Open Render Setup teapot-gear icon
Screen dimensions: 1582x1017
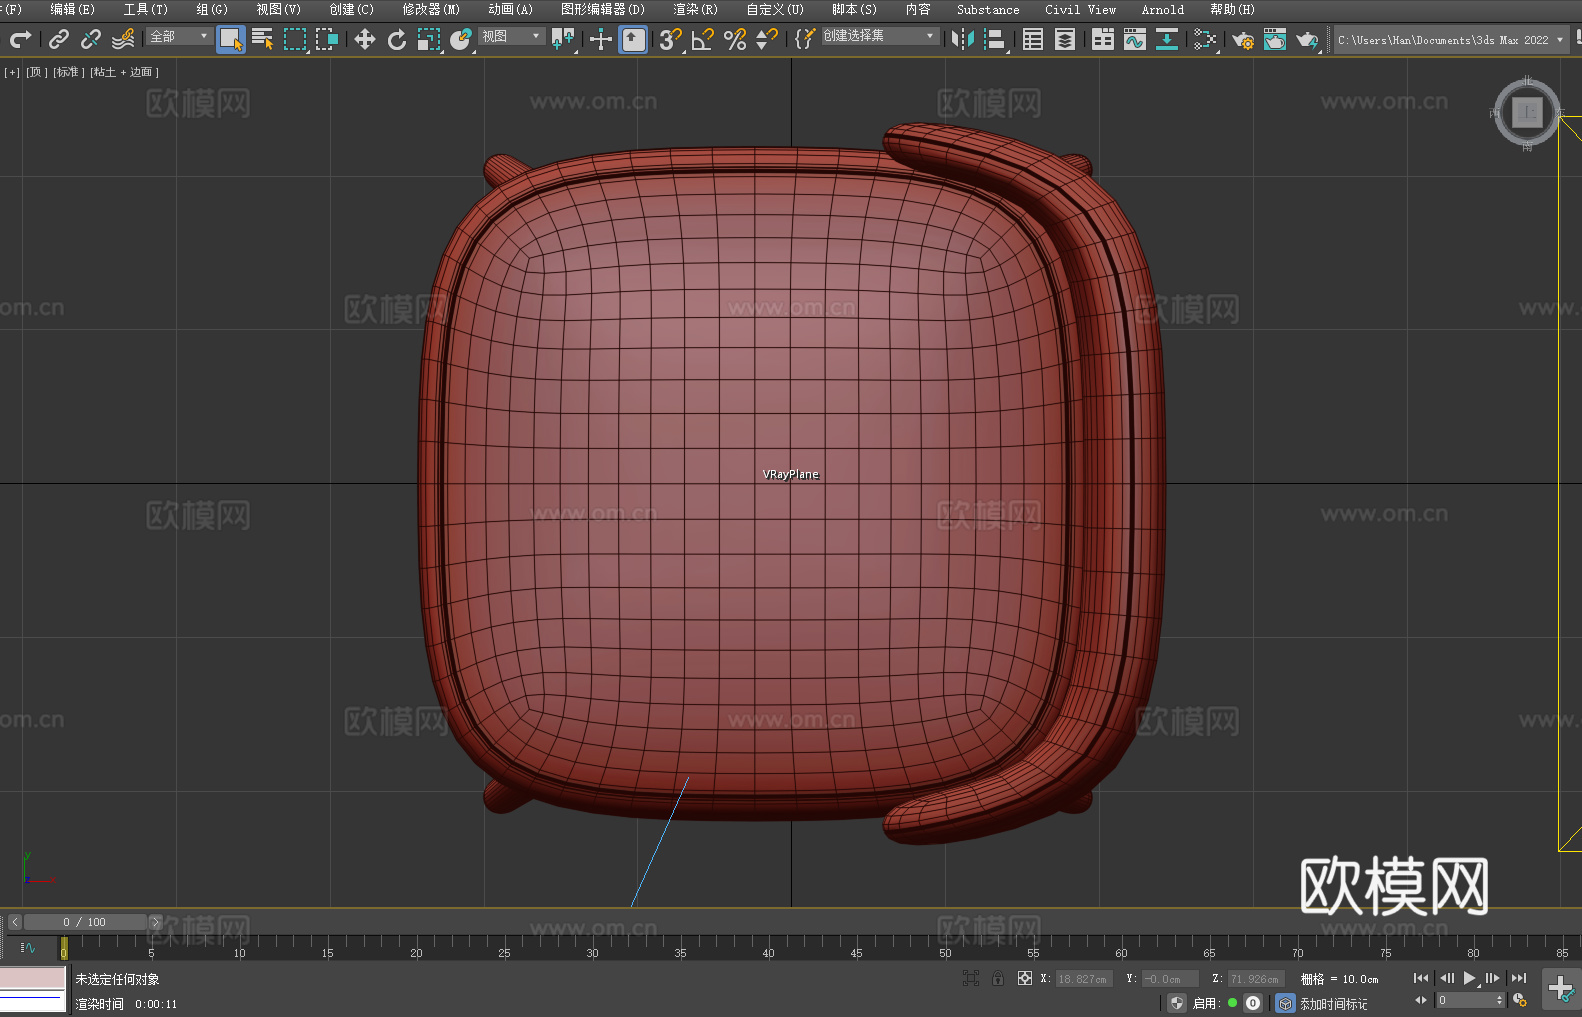click(x=1243, y=39)
